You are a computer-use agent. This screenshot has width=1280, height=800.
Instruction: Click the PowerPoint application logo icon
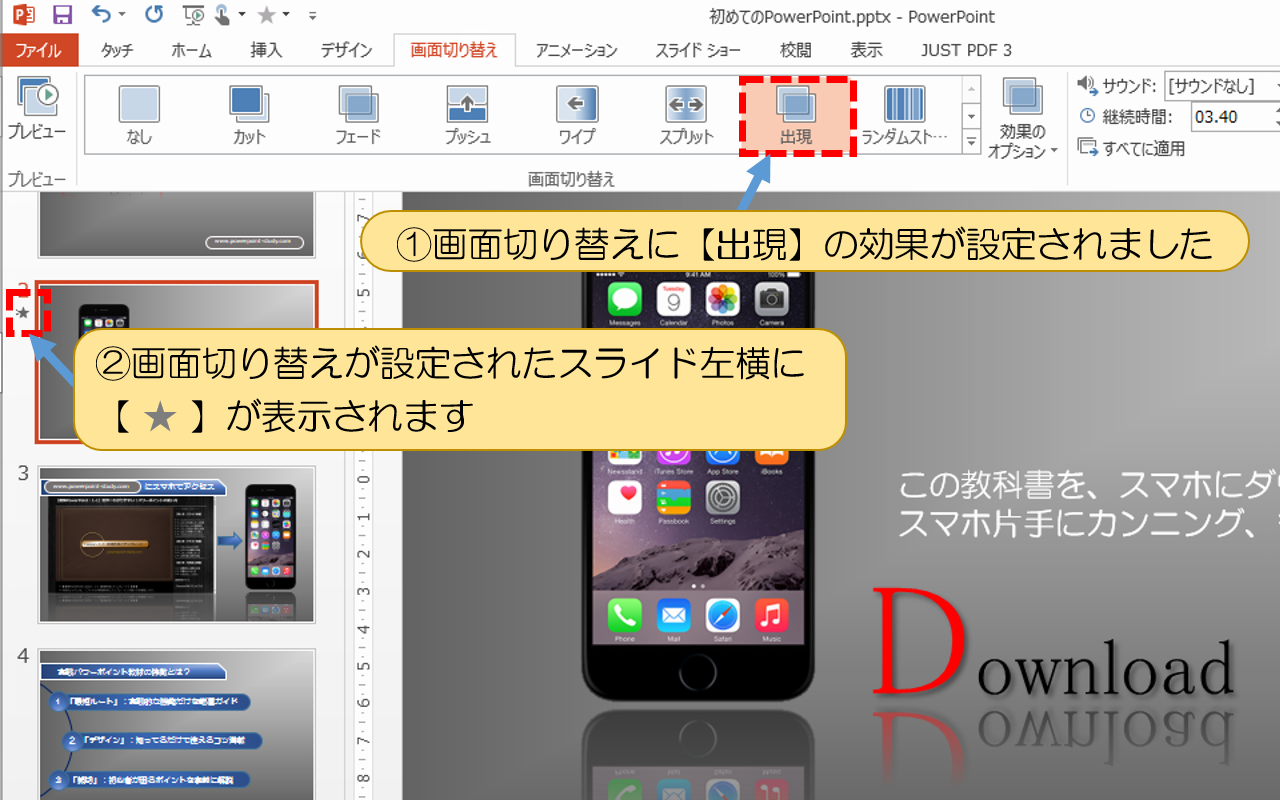pos(24,15)
